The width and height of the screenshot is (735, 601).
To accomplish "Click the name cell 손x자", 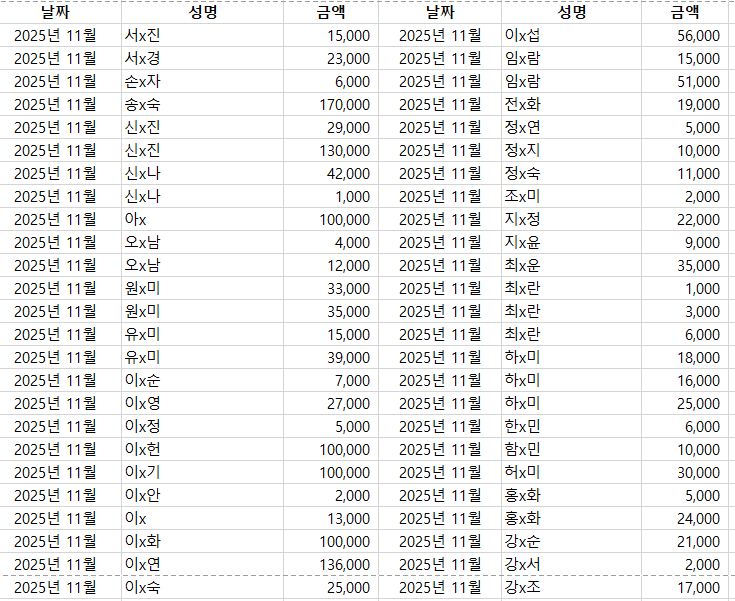I will [143, 81].
